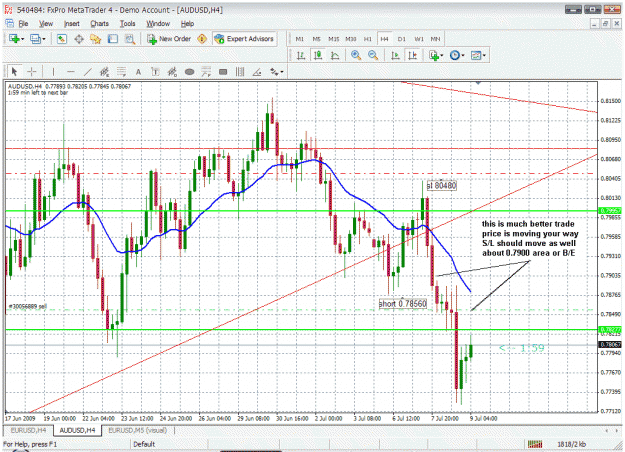Screen dimensions: 625x452
Task: Open the Indicators list icon
Action: pyautogui.click(x=434, y=55)
